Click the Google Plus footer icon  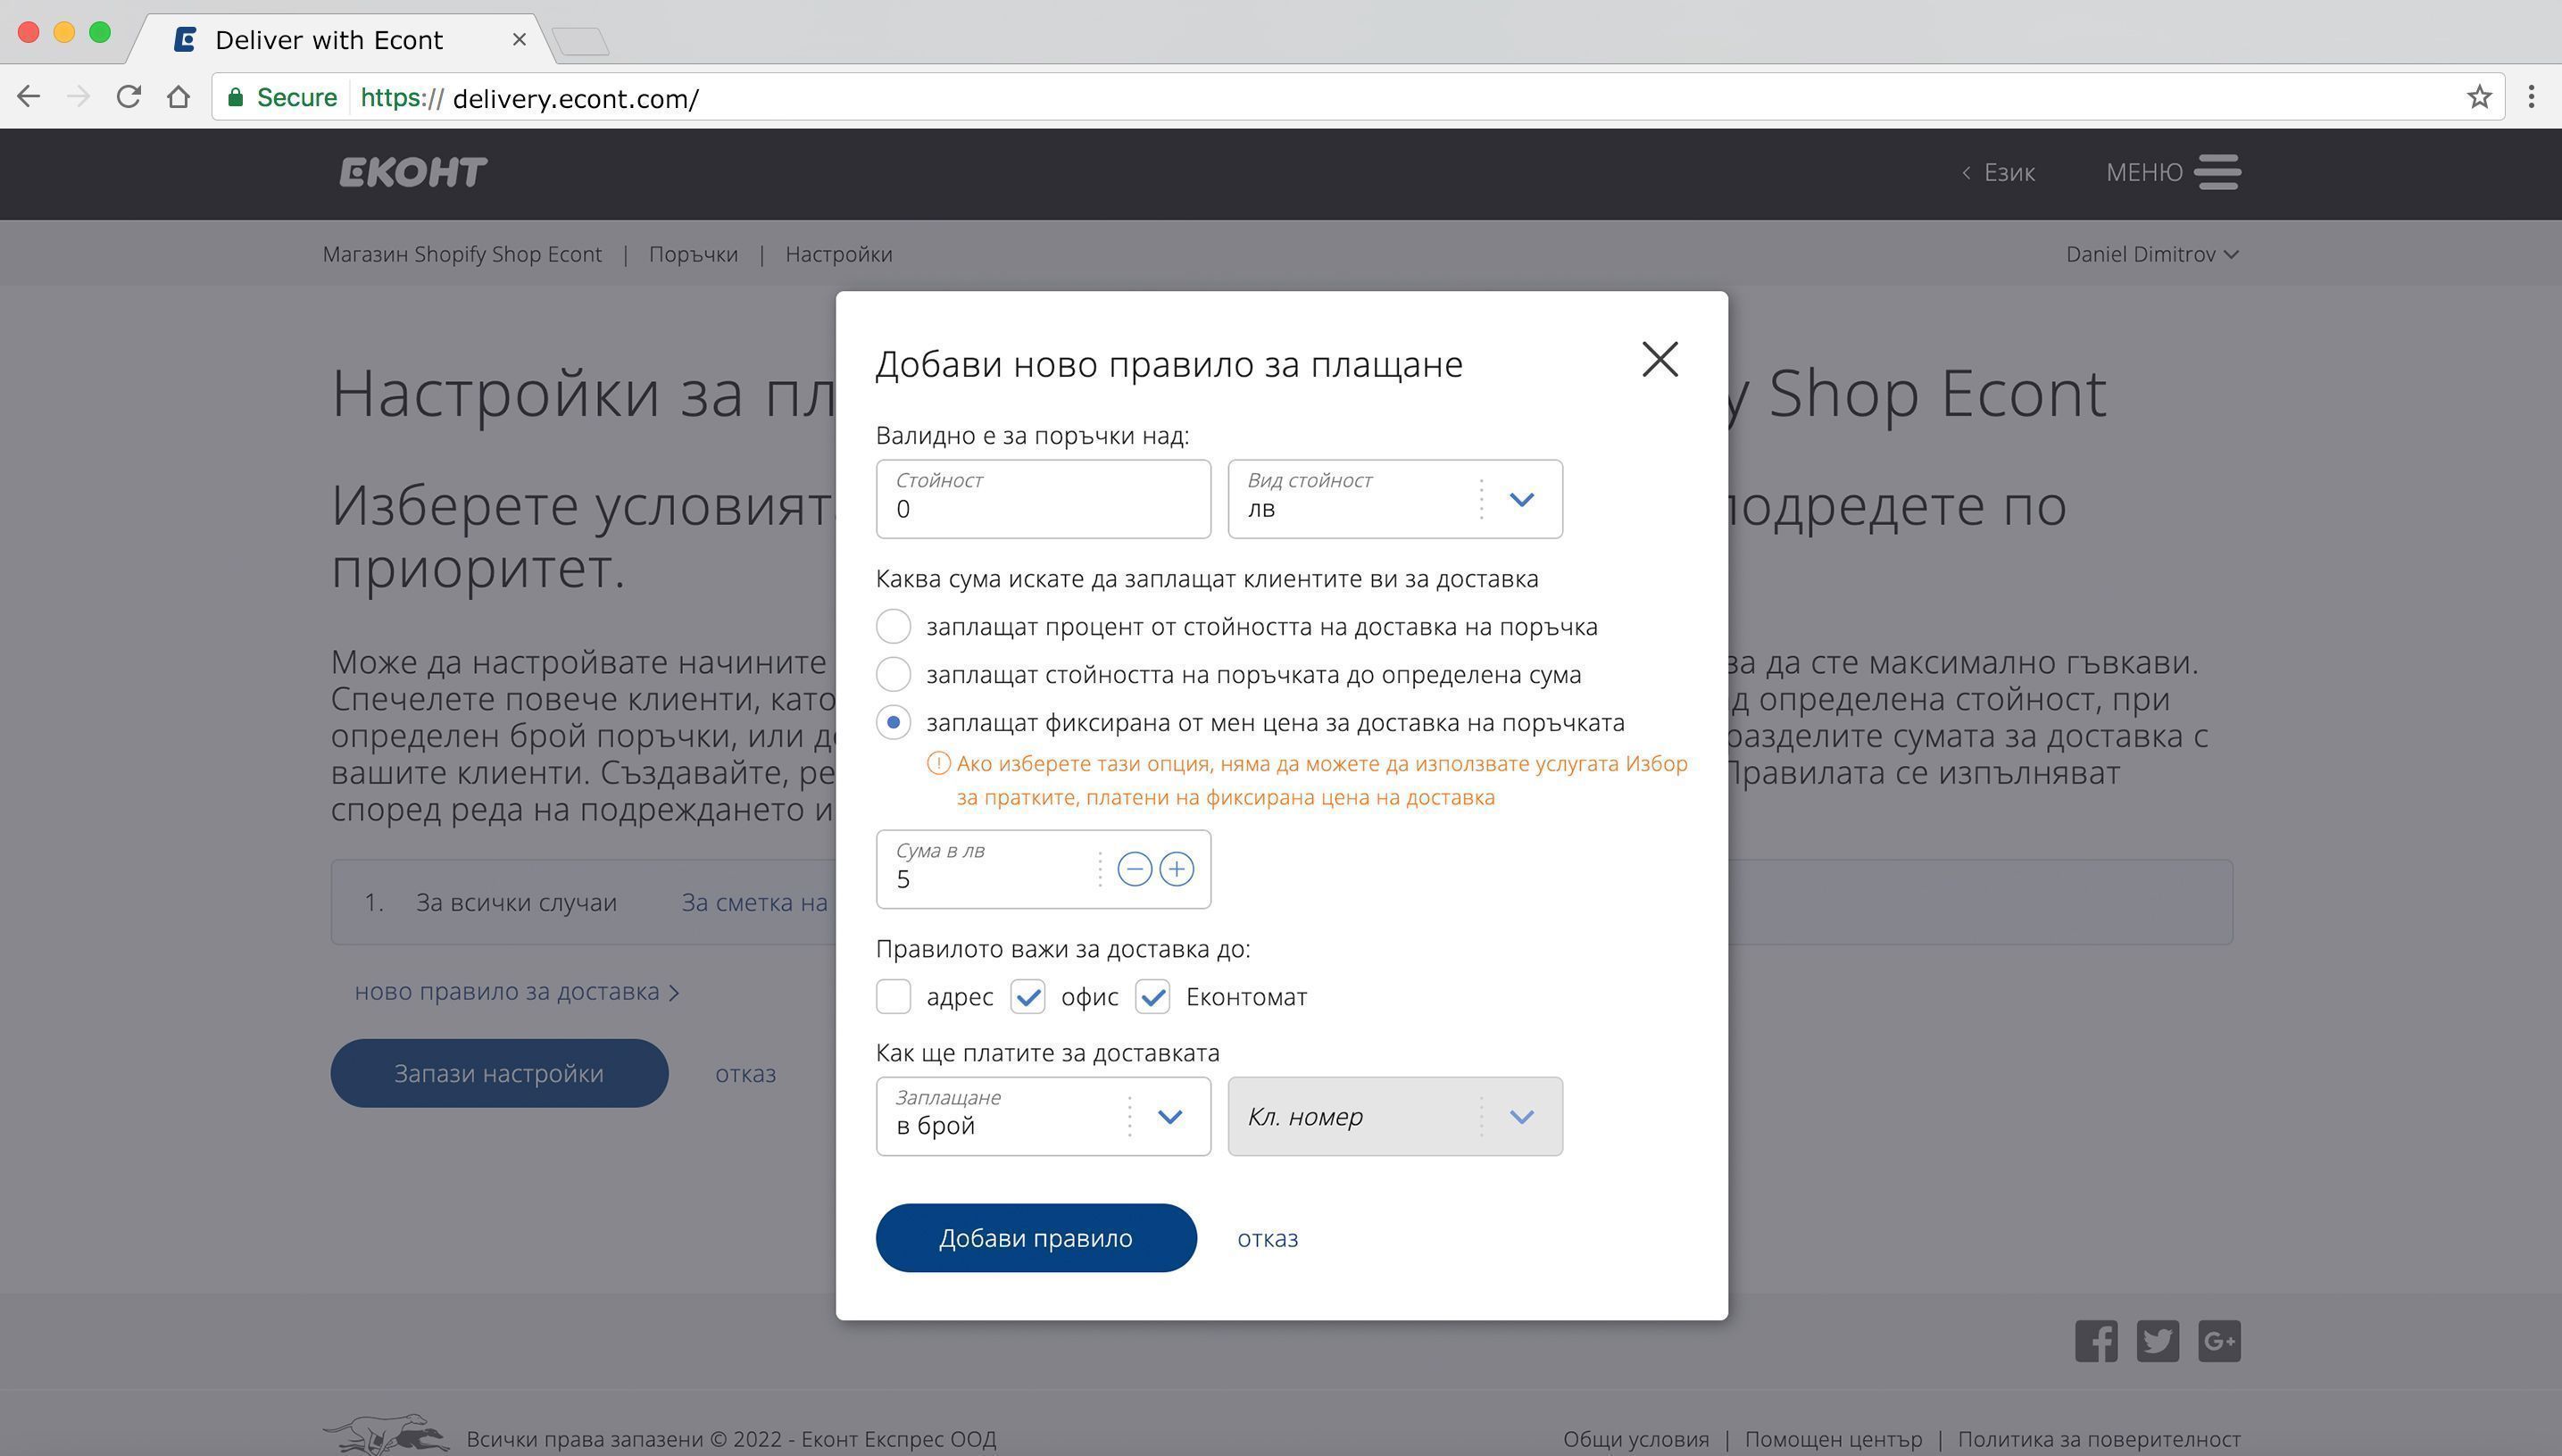[x=2218, y=1341]
